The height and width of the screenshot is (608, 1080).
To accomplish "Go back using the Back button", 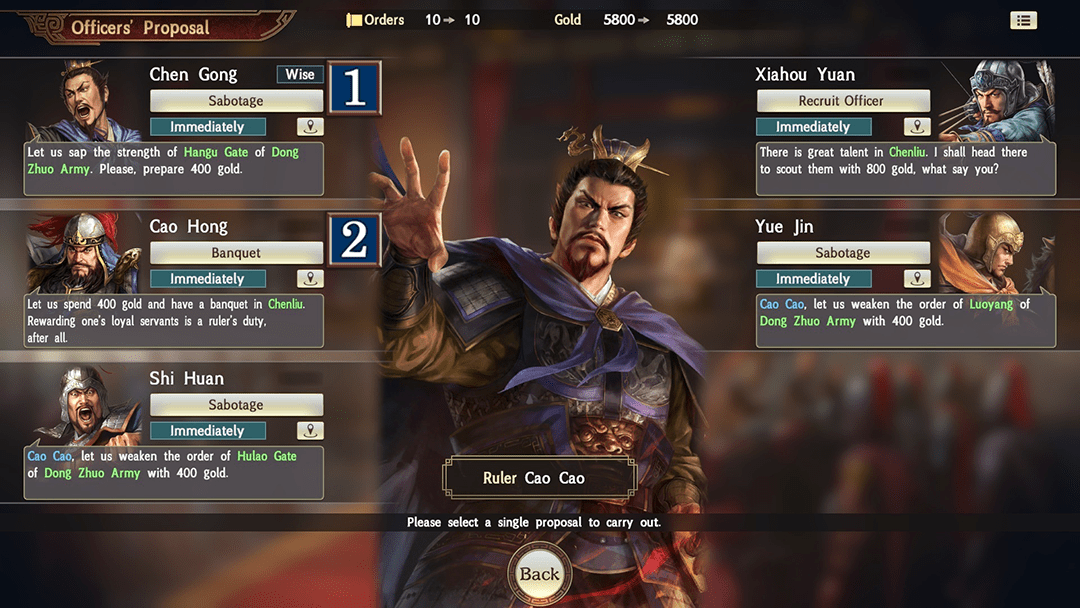I will (539, 574).
